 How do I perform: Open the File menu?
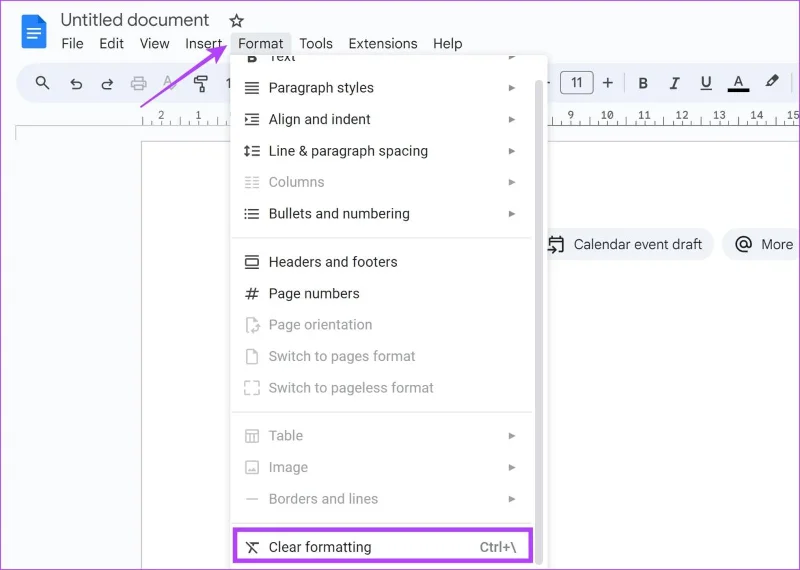pos(72,44)
